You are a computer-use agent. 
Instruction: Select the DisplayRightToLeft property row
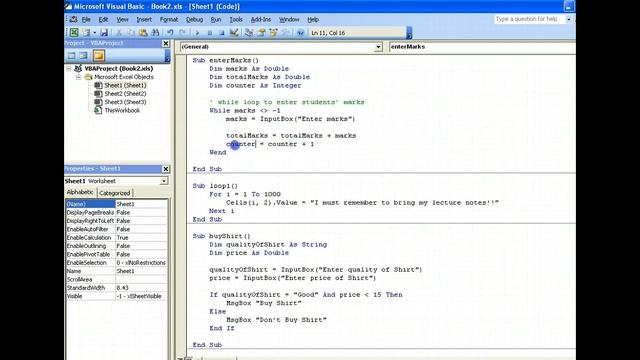116,221
